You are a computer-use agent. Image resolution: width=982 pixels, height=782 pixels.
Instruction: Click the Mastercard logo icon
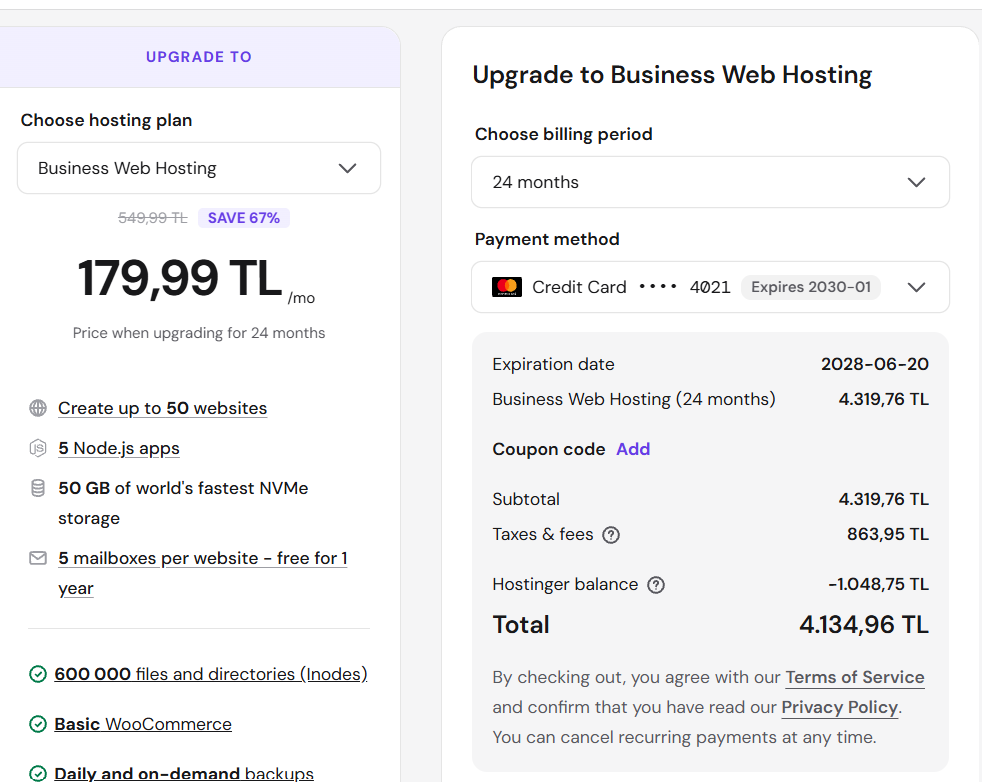507,287
